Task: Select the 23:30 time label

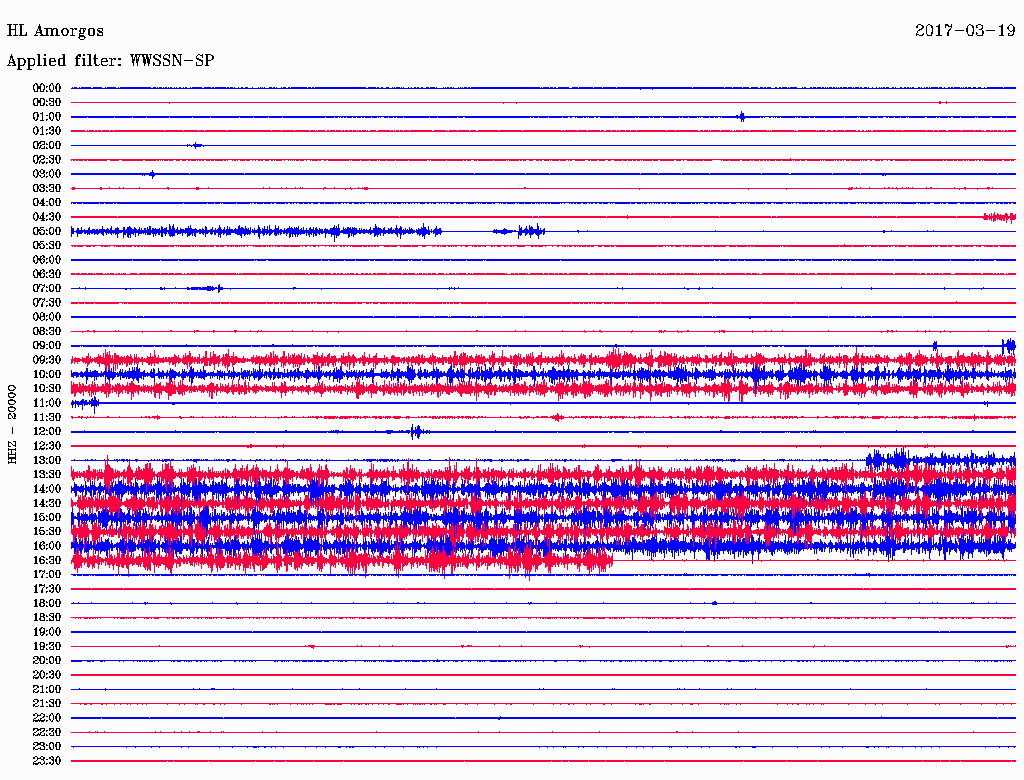Action: tap(47, 760)
